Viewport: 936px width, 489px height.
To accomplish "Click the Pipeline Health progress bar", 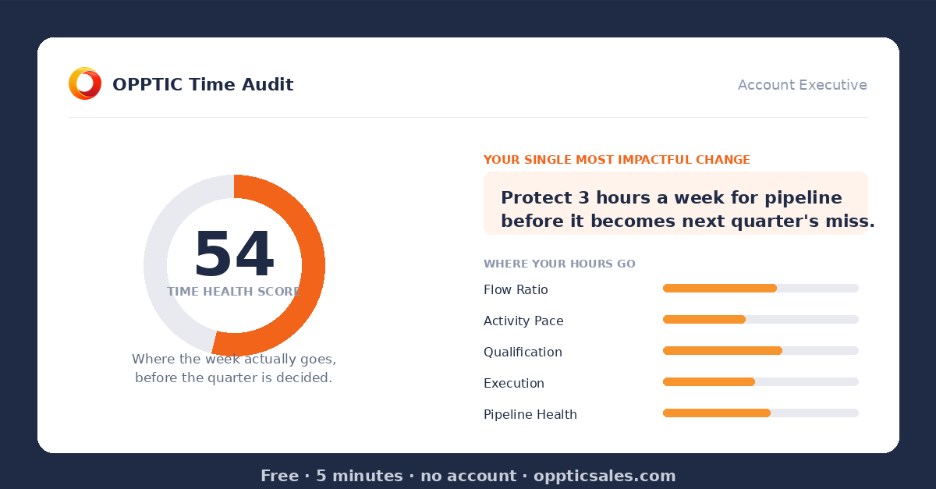I will tap(760, 413).
